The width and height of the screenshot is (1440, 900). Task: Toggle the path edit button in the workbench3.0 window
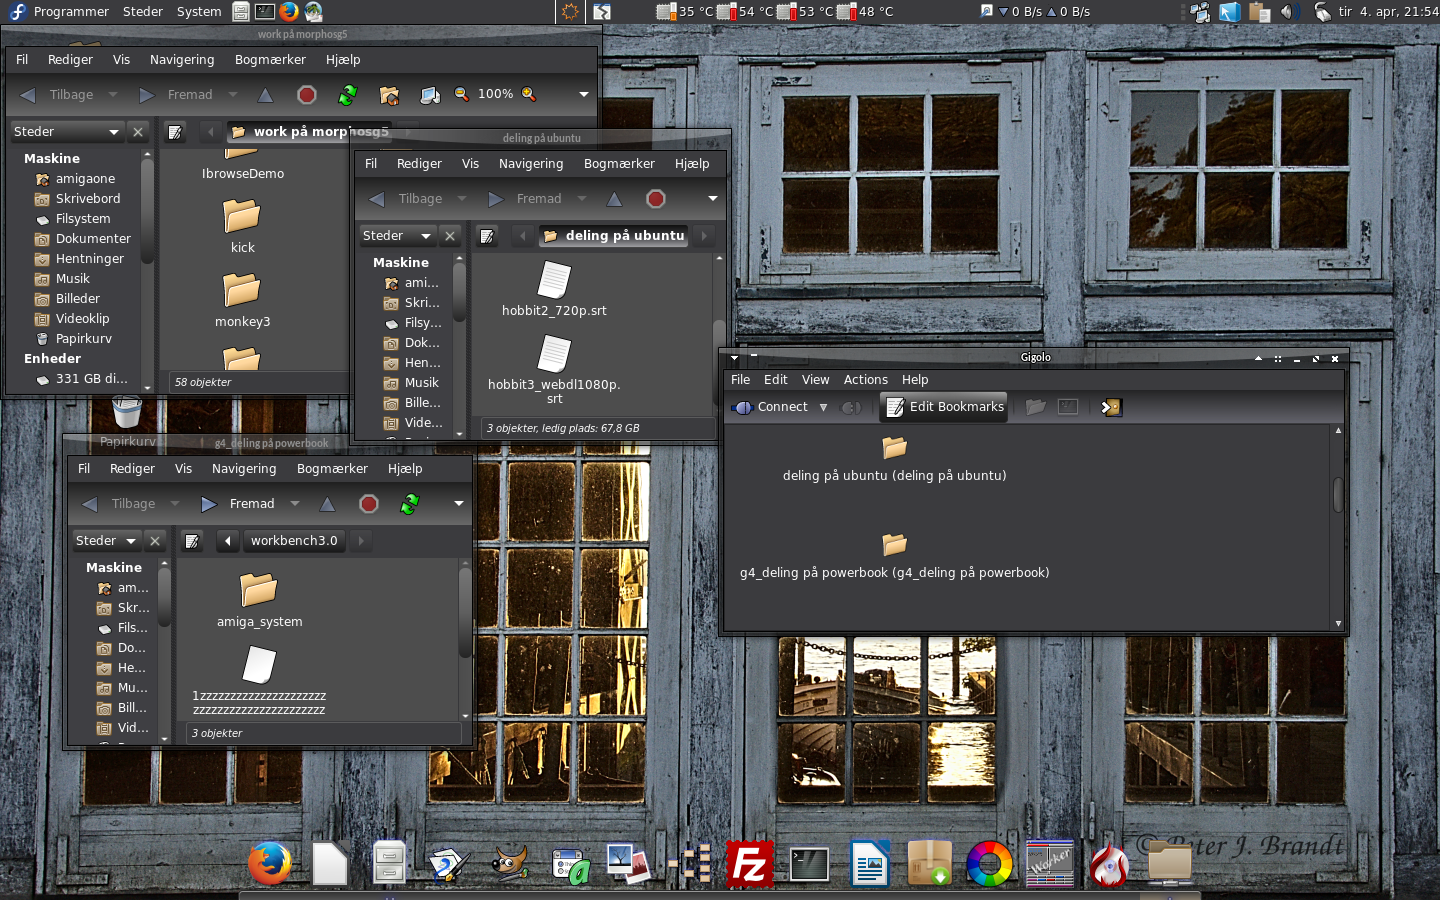click(x=192, y=541)
